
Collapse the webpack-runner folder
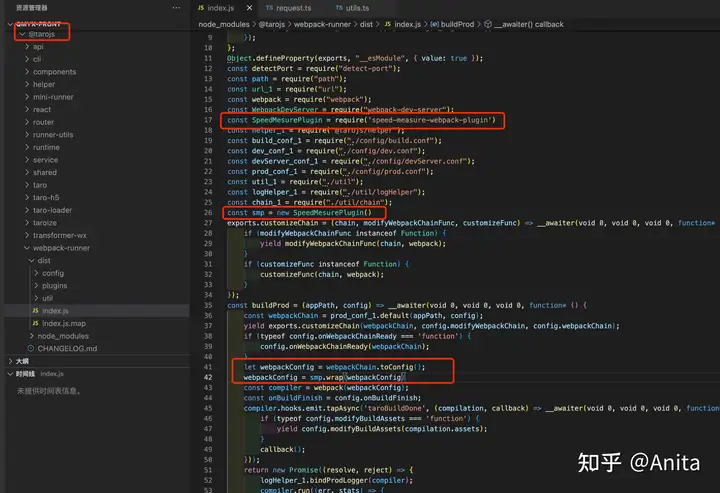click(x=27, y=248)
